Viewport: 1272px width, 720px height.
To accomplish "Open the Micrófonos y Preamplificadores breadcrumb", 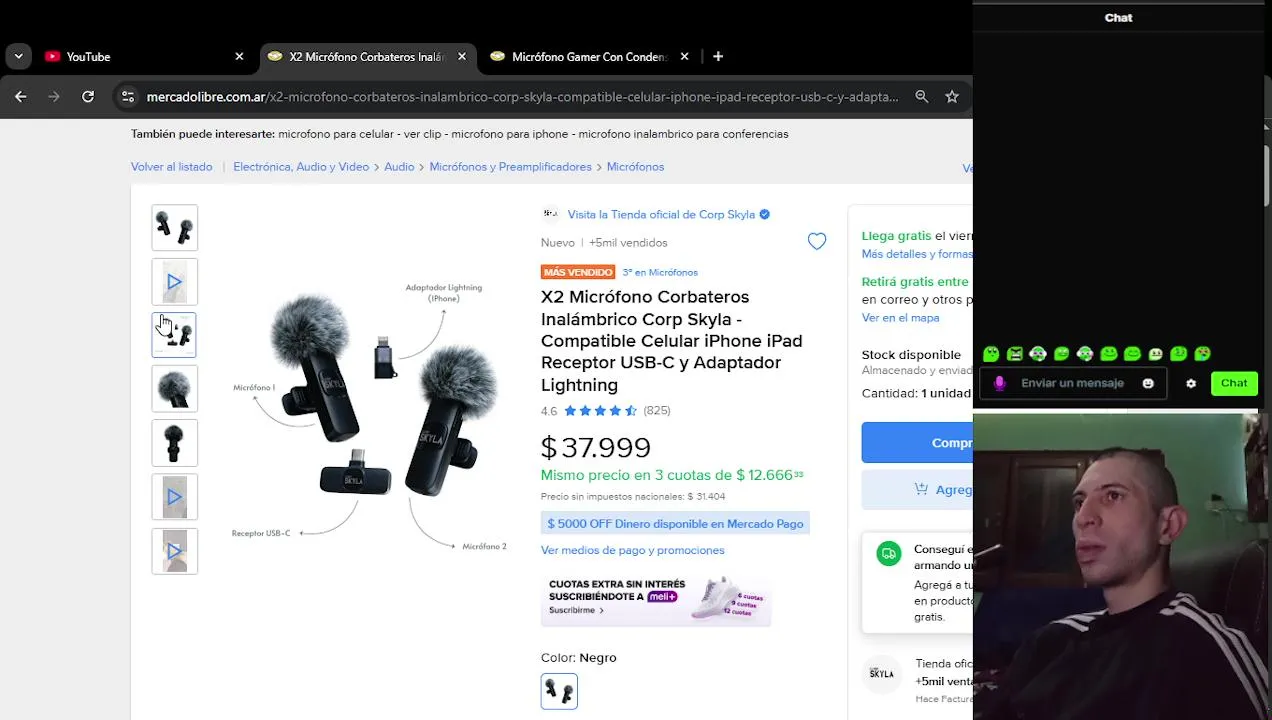I will 510,167.
